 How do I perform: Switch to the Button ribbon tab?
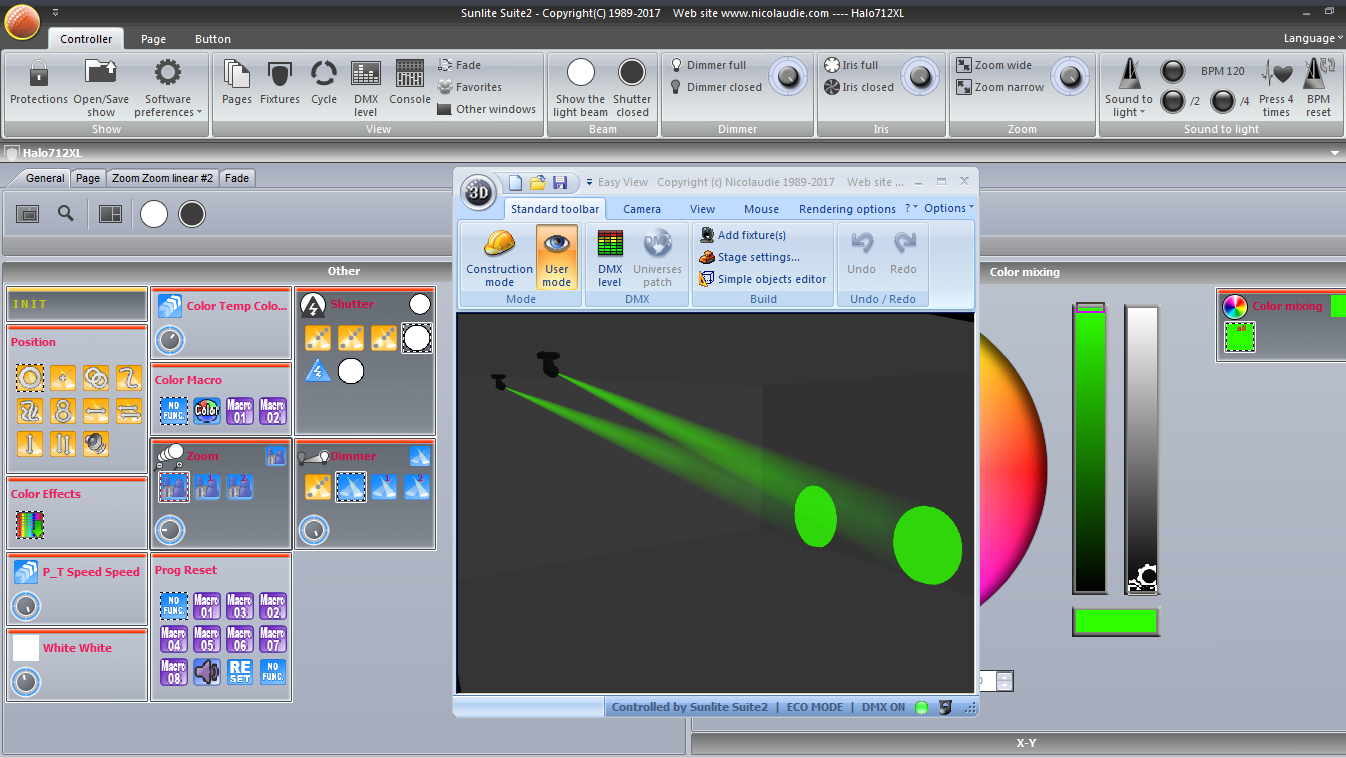pyautogui.click(x=213, y=39)
